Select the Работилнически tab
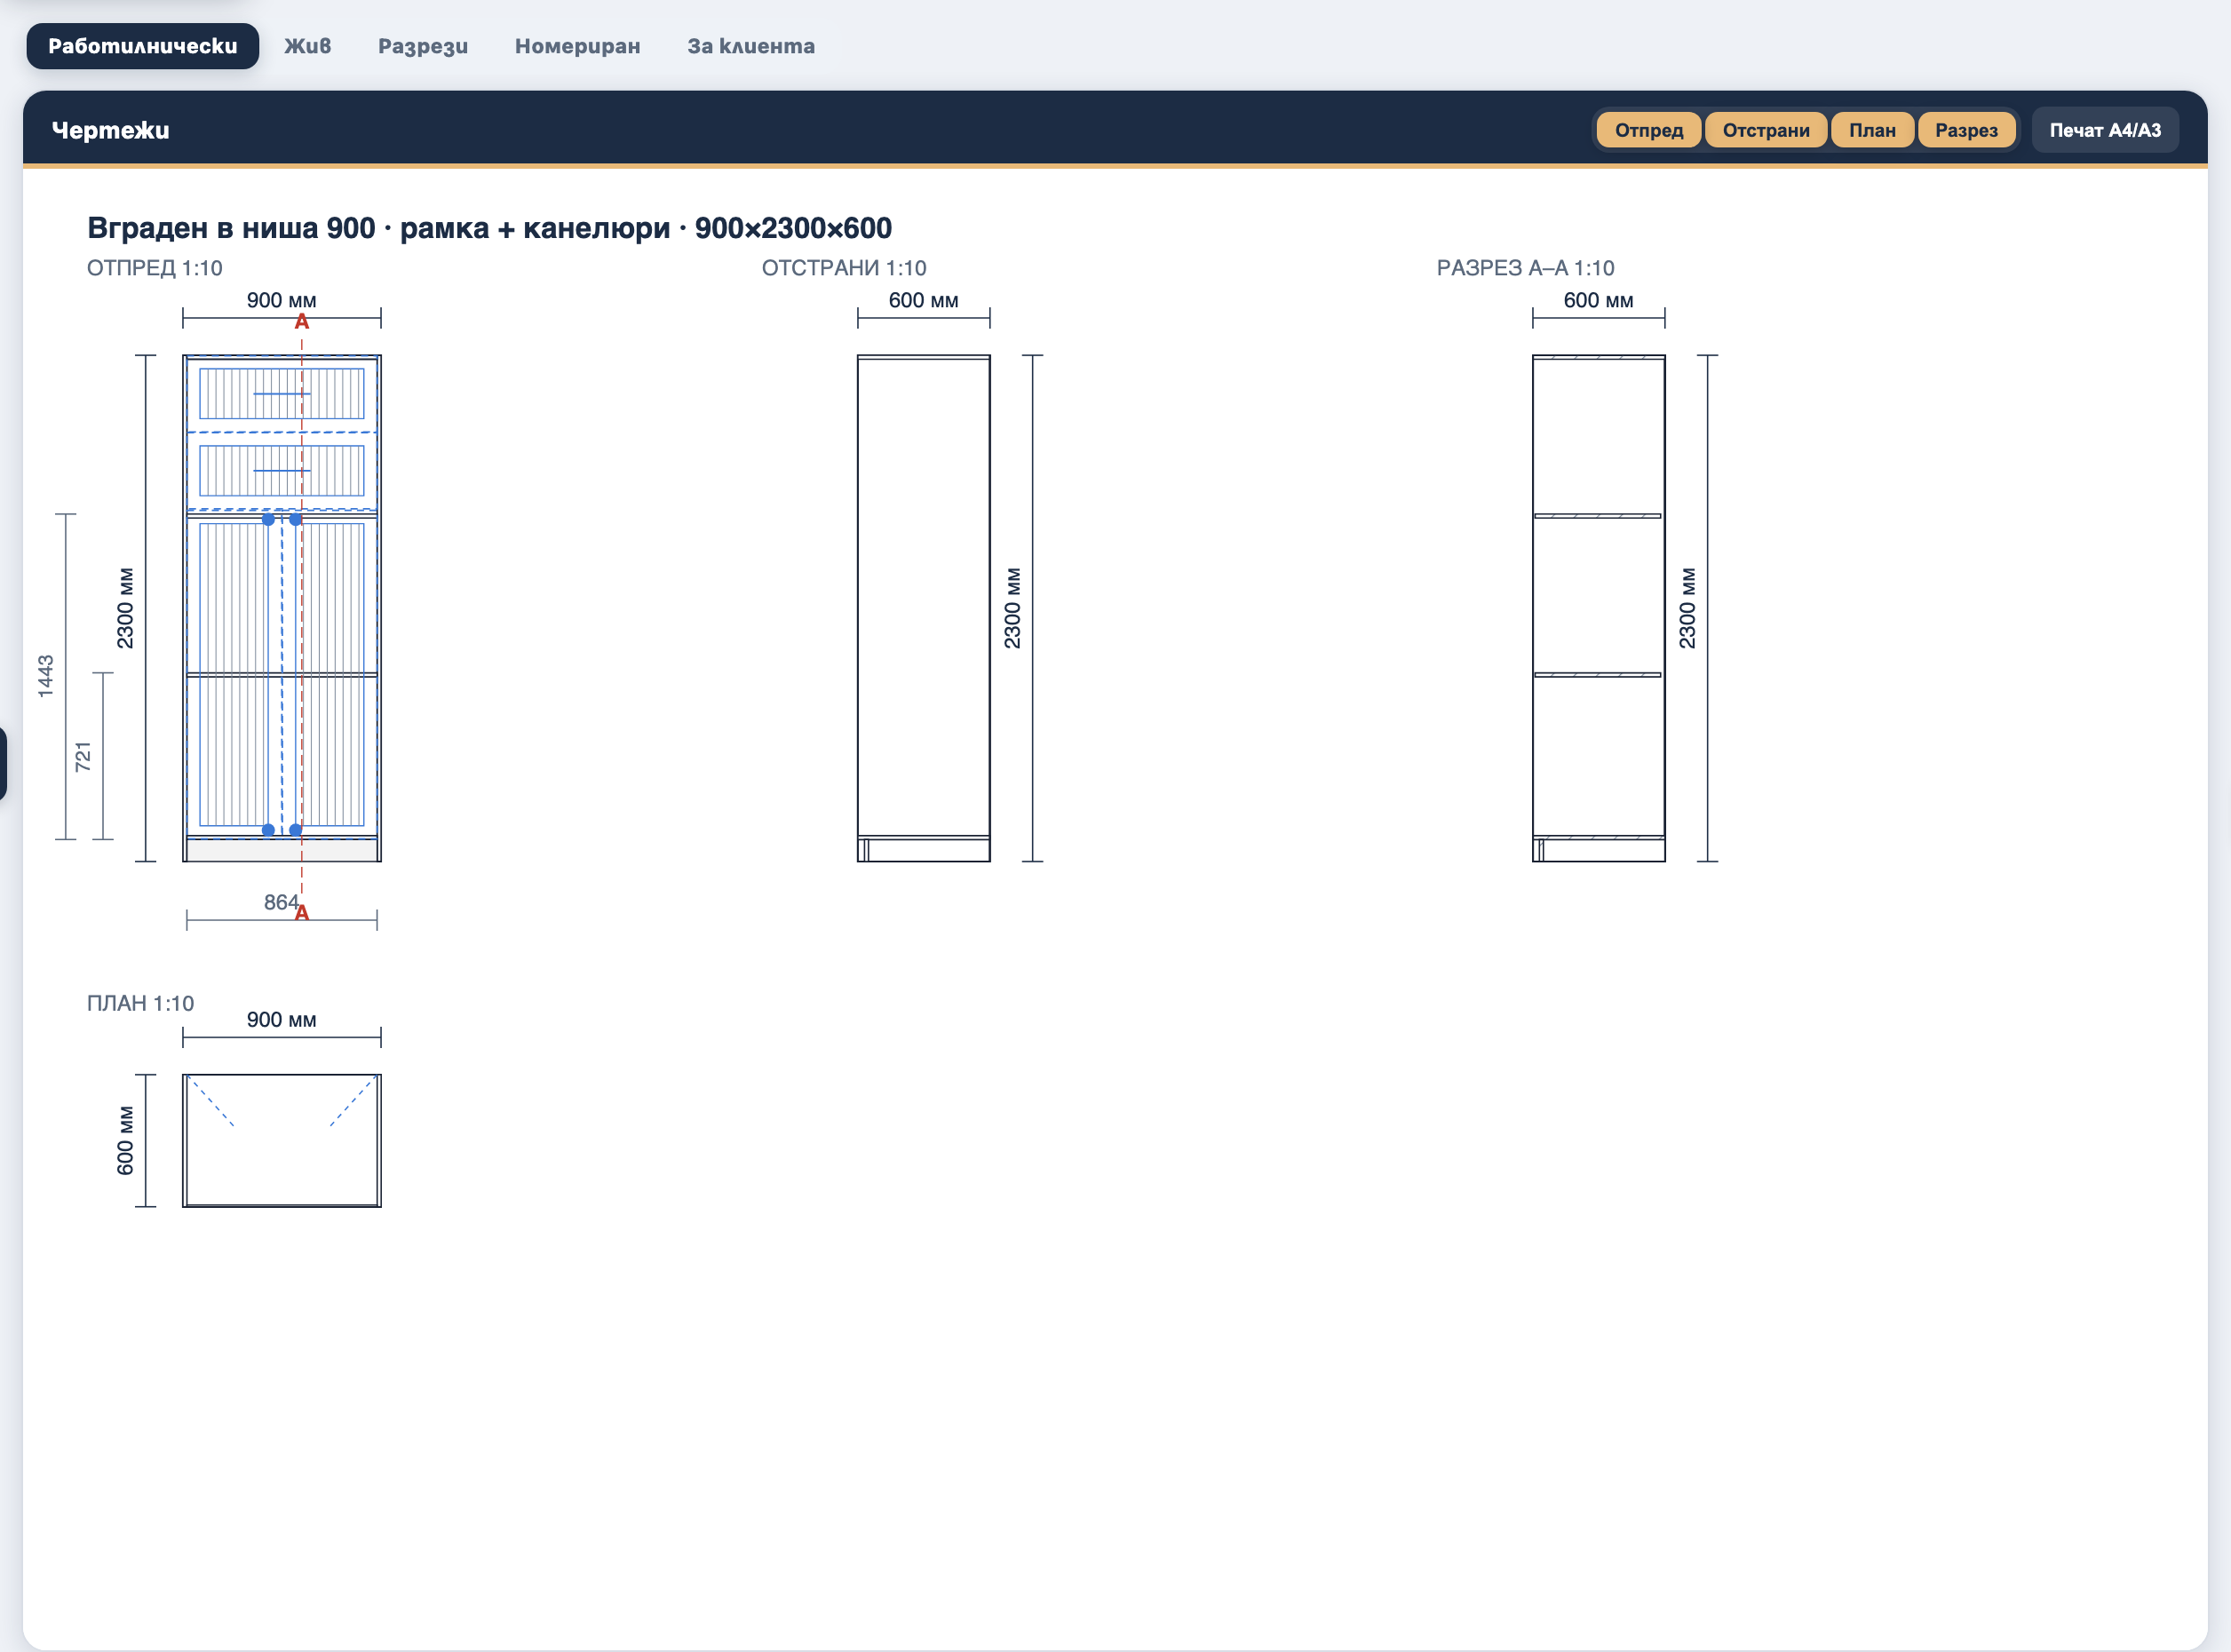Viewport: 2231px width, 1652px height. pos(143,46)
